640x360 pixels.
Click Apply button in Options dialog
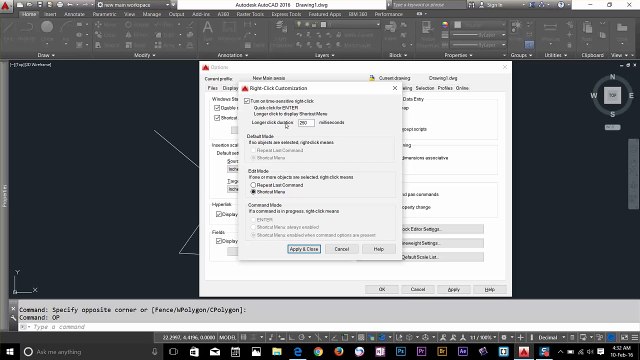[453, 289]
